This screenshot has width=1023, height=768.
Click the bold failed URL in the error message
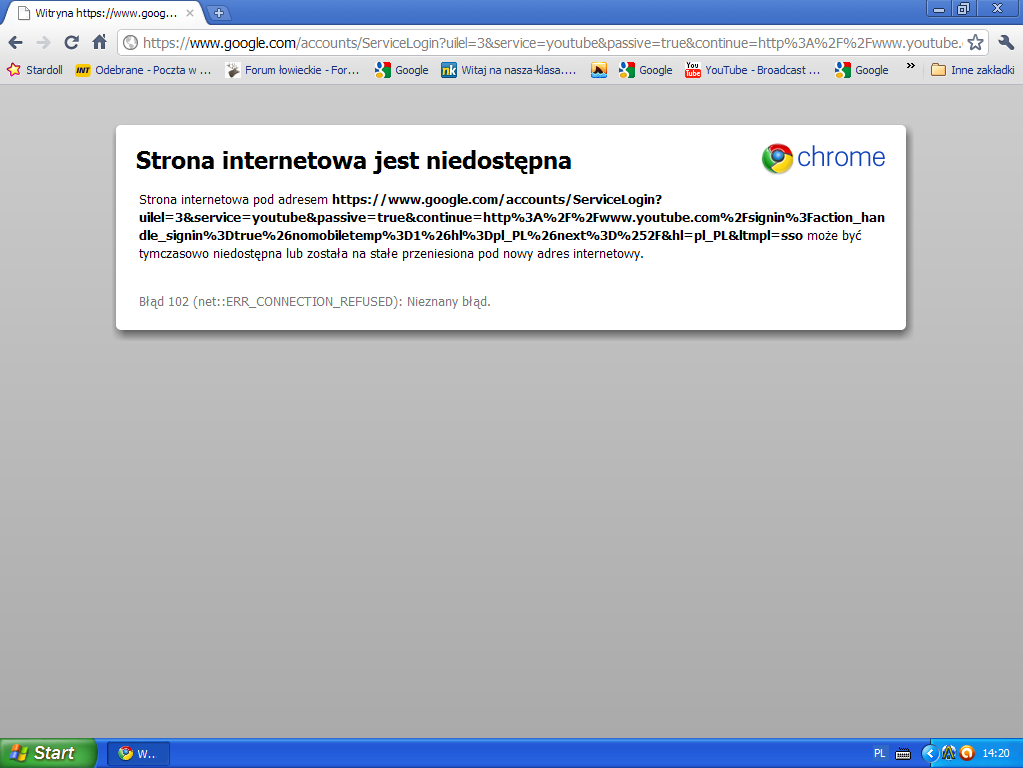(x=512, y=217)
